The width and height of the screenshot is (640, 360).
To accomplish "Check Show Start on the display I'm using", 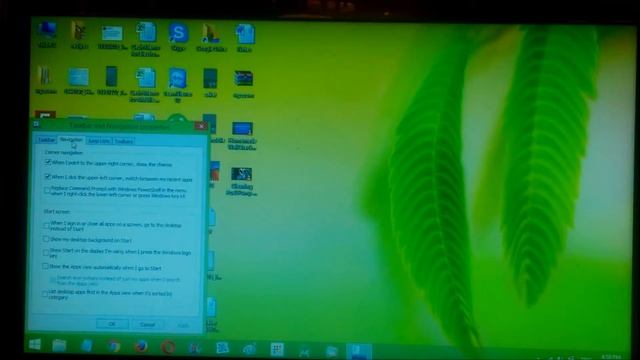I will point(46,253).
